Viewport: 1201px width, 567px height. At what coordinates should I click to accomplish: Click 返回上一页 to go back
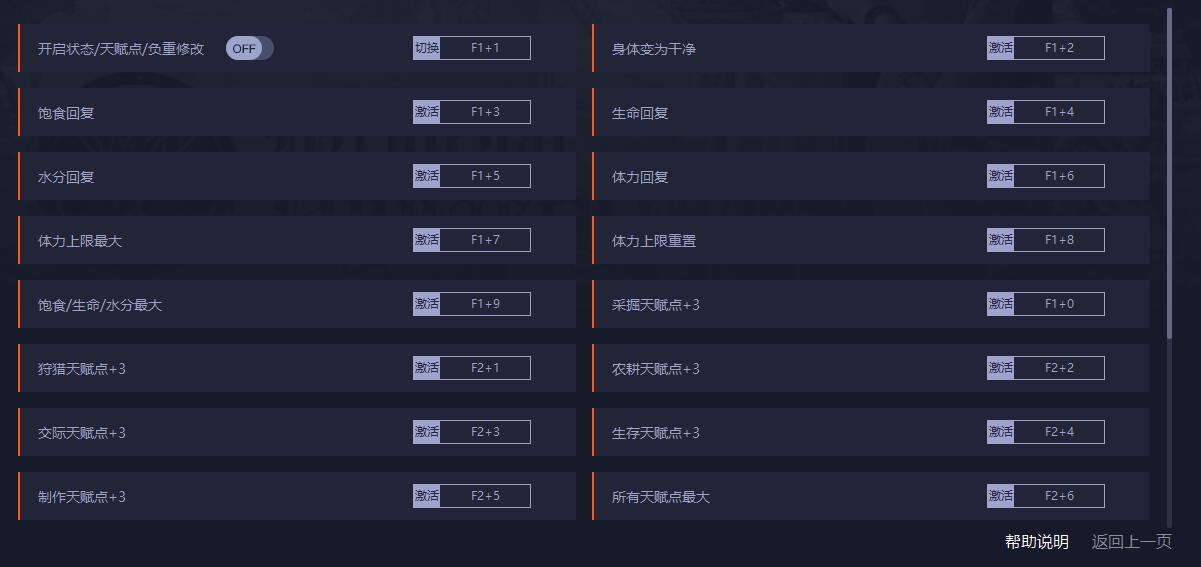point(1131,542)
